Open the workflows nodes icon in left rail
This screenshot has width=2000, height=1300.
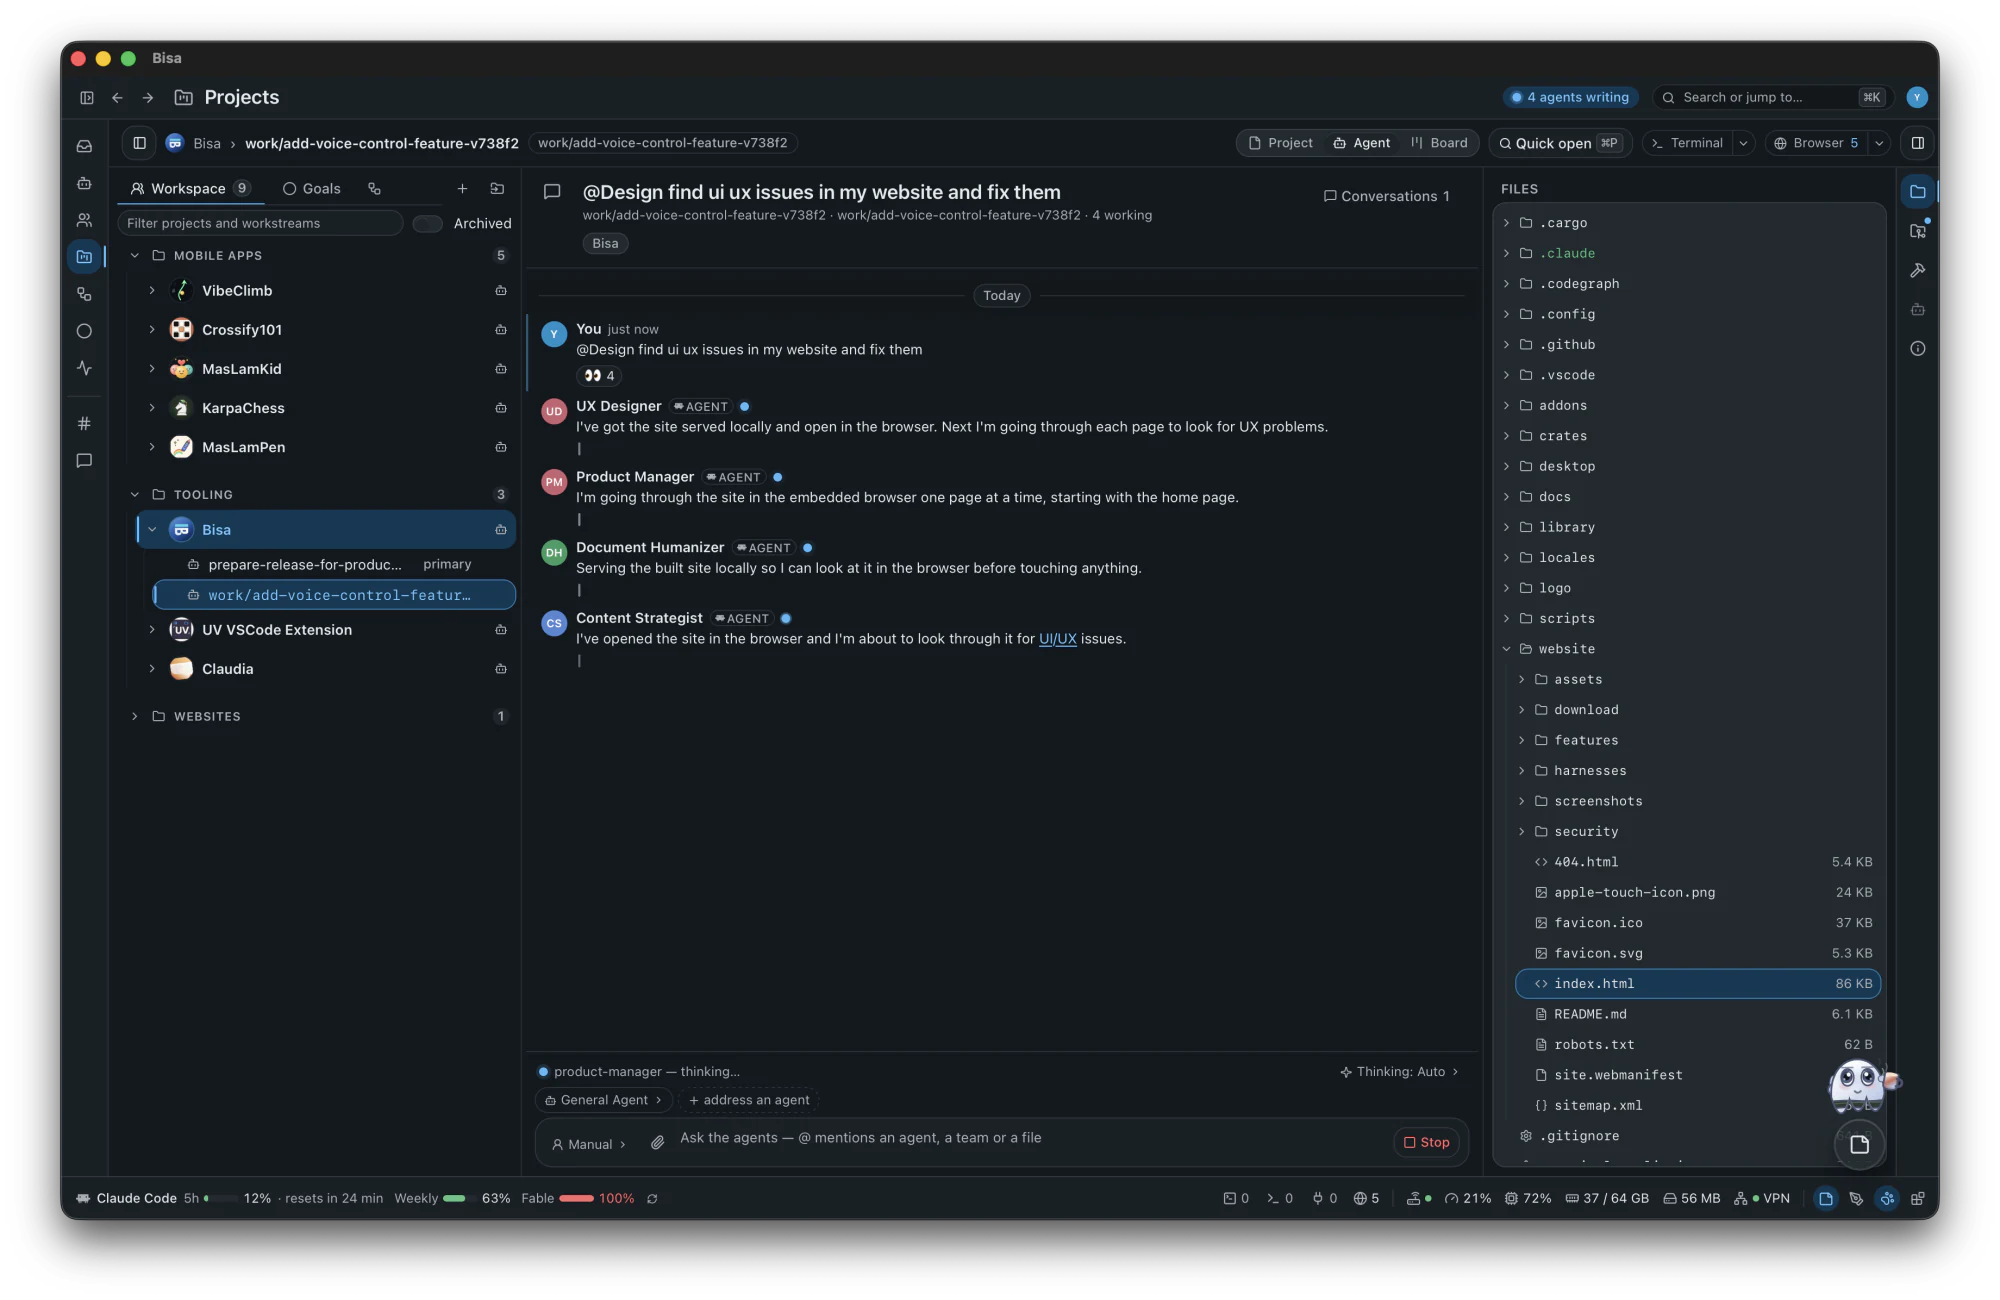tap(84, 294)
